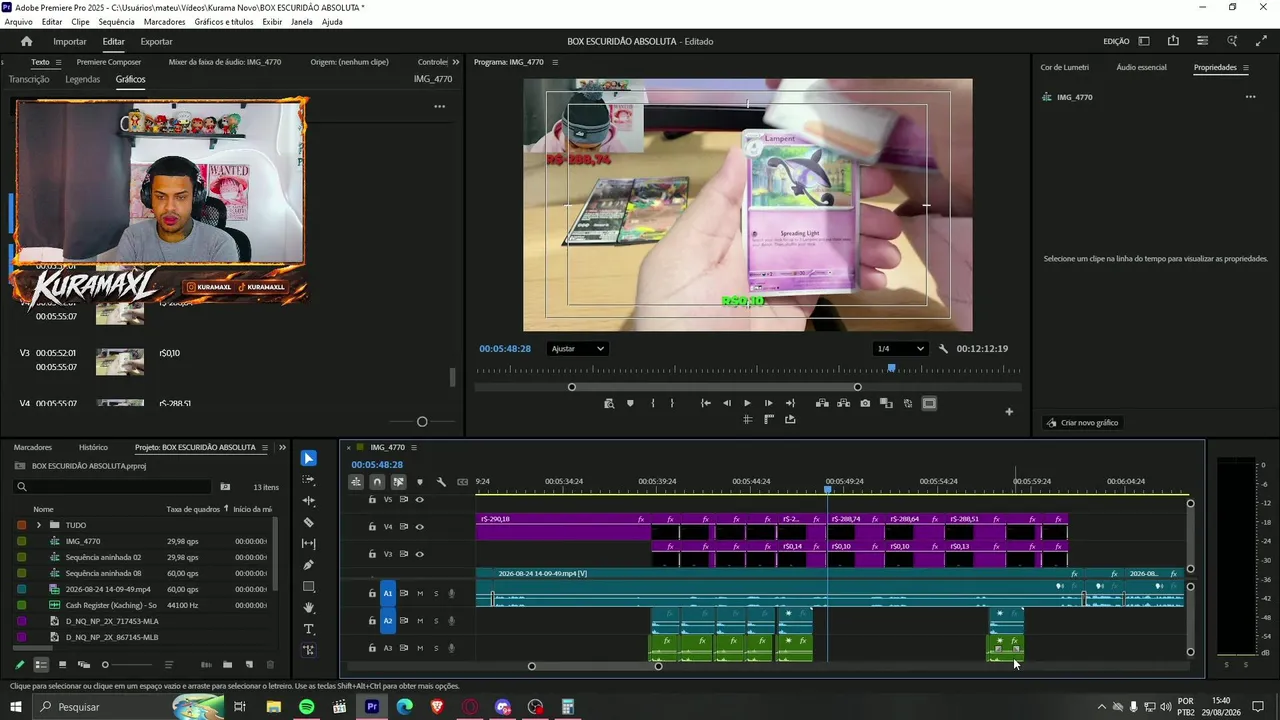Click the Extract button in Program monitor
Screen dimensions: 1280x720
pyautogui.click(x=843, y=404)
